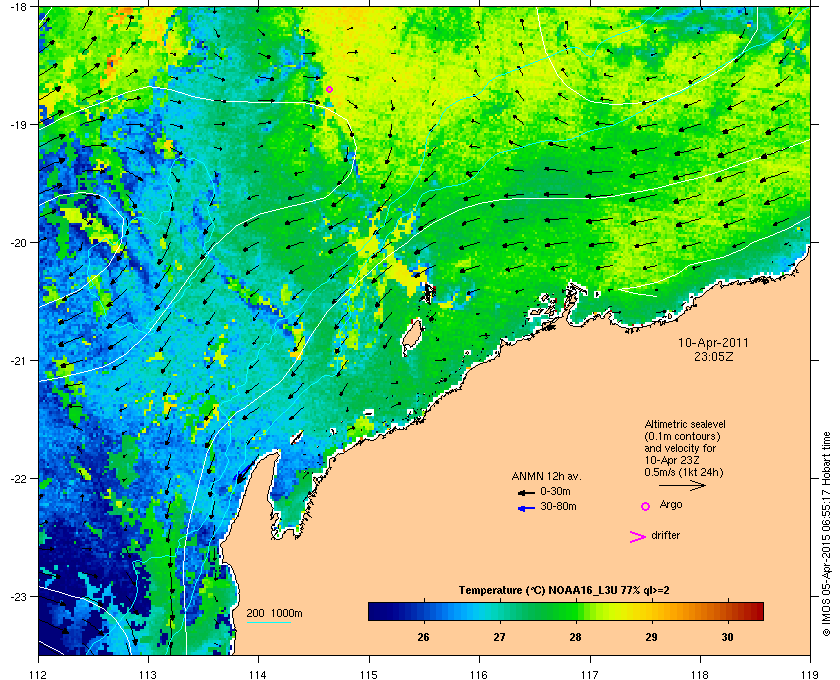Click the cyan 200 1000m depth contour line sample
The width and height of the screenshot is (840, 680).
pos(268,623)
